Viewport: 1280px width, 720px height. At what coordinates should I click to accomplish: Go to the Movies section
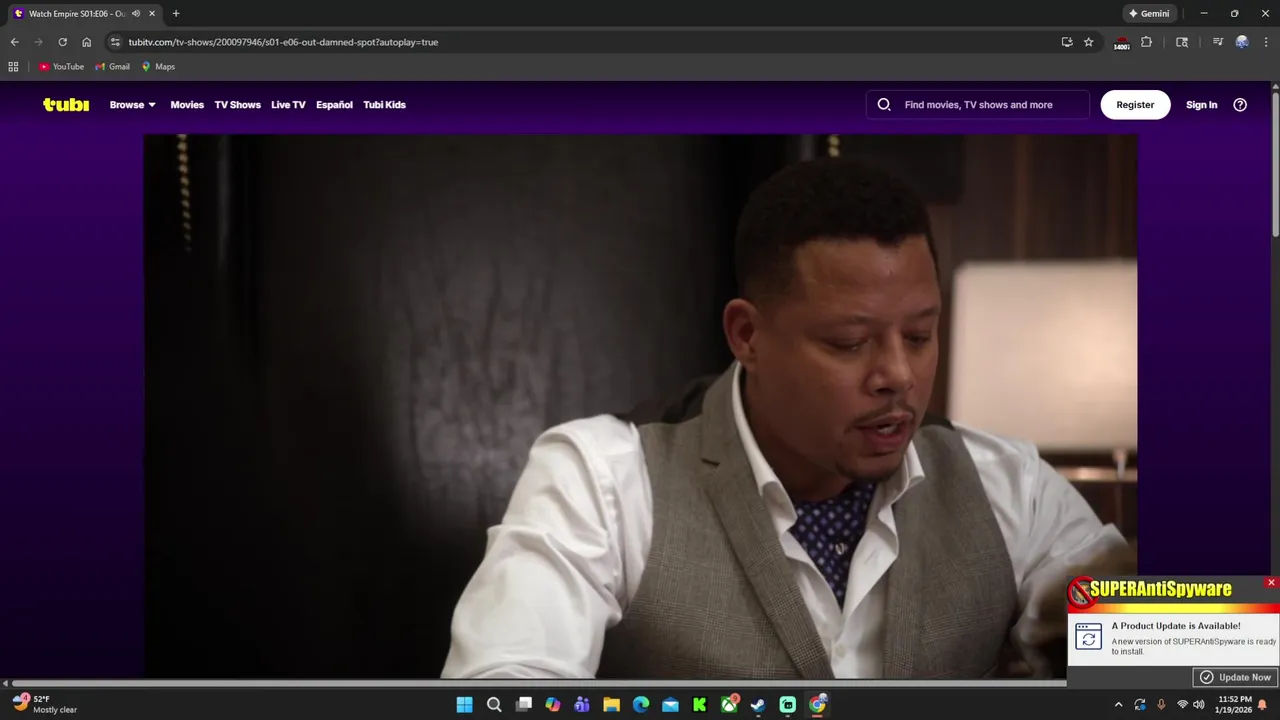click(187, 104)
